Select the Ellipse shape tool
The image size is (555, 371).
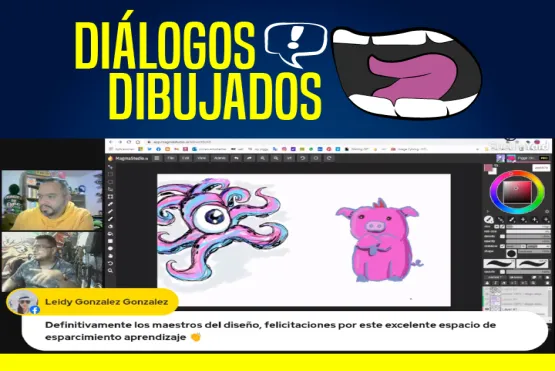click(x=110, y=249)
